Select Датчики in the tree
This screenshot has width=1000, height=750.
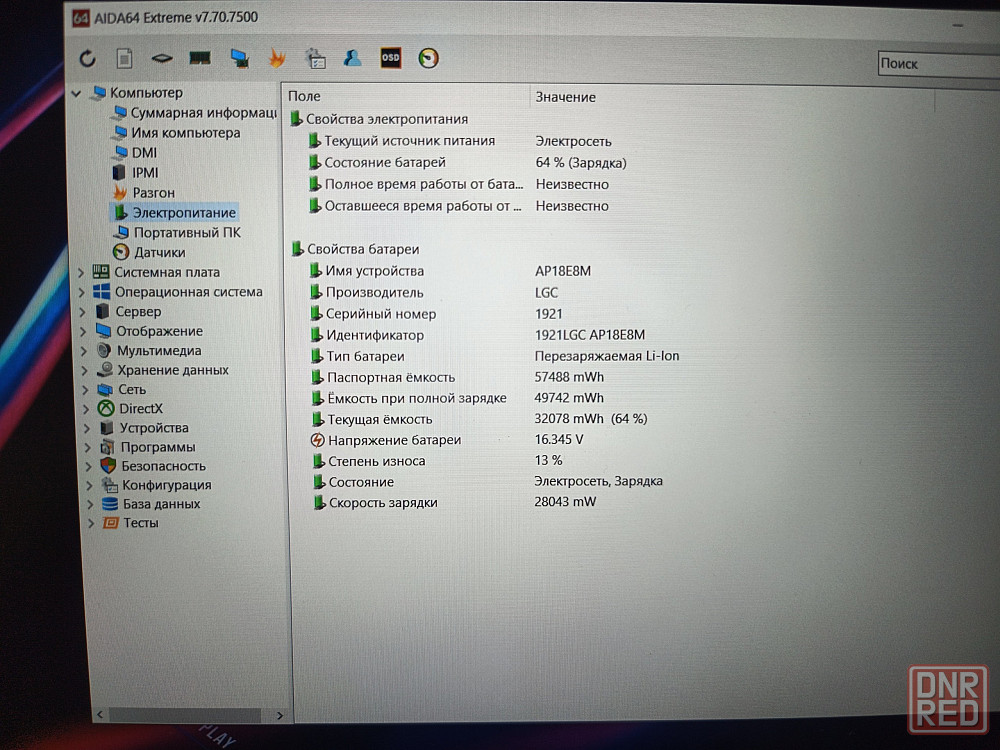[159, 252]
